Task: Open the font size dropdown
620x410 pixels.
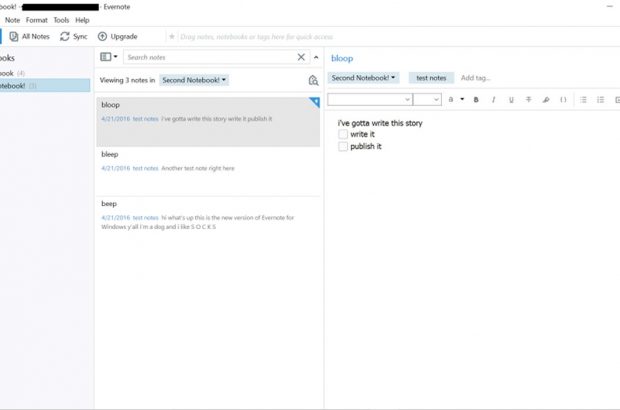Action: coord(427,100)
